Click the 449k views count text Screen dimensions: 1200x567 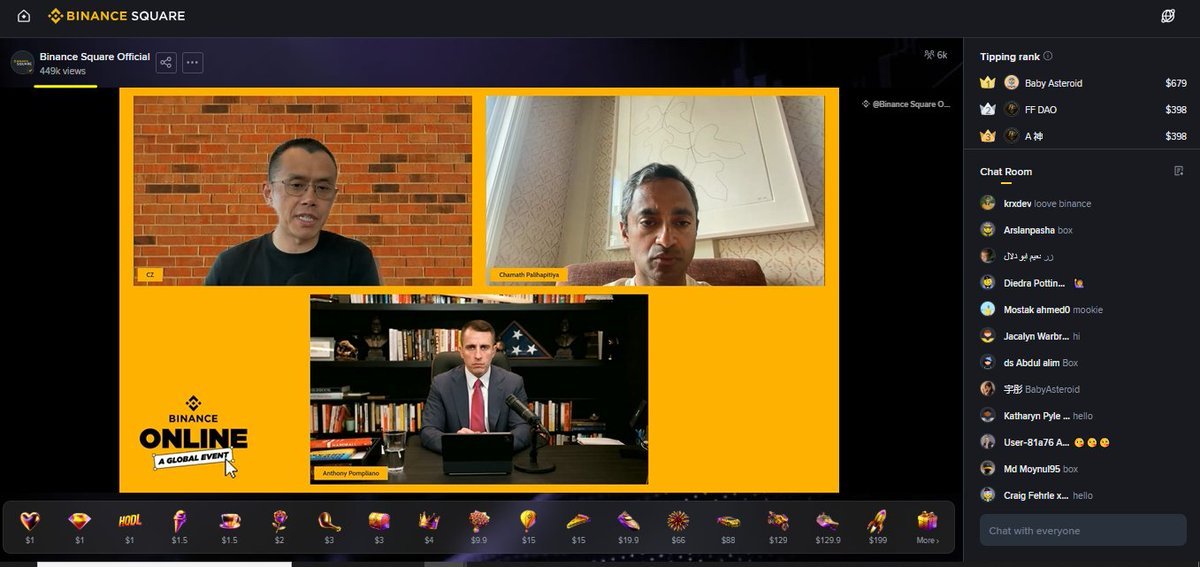pos(62,71)
